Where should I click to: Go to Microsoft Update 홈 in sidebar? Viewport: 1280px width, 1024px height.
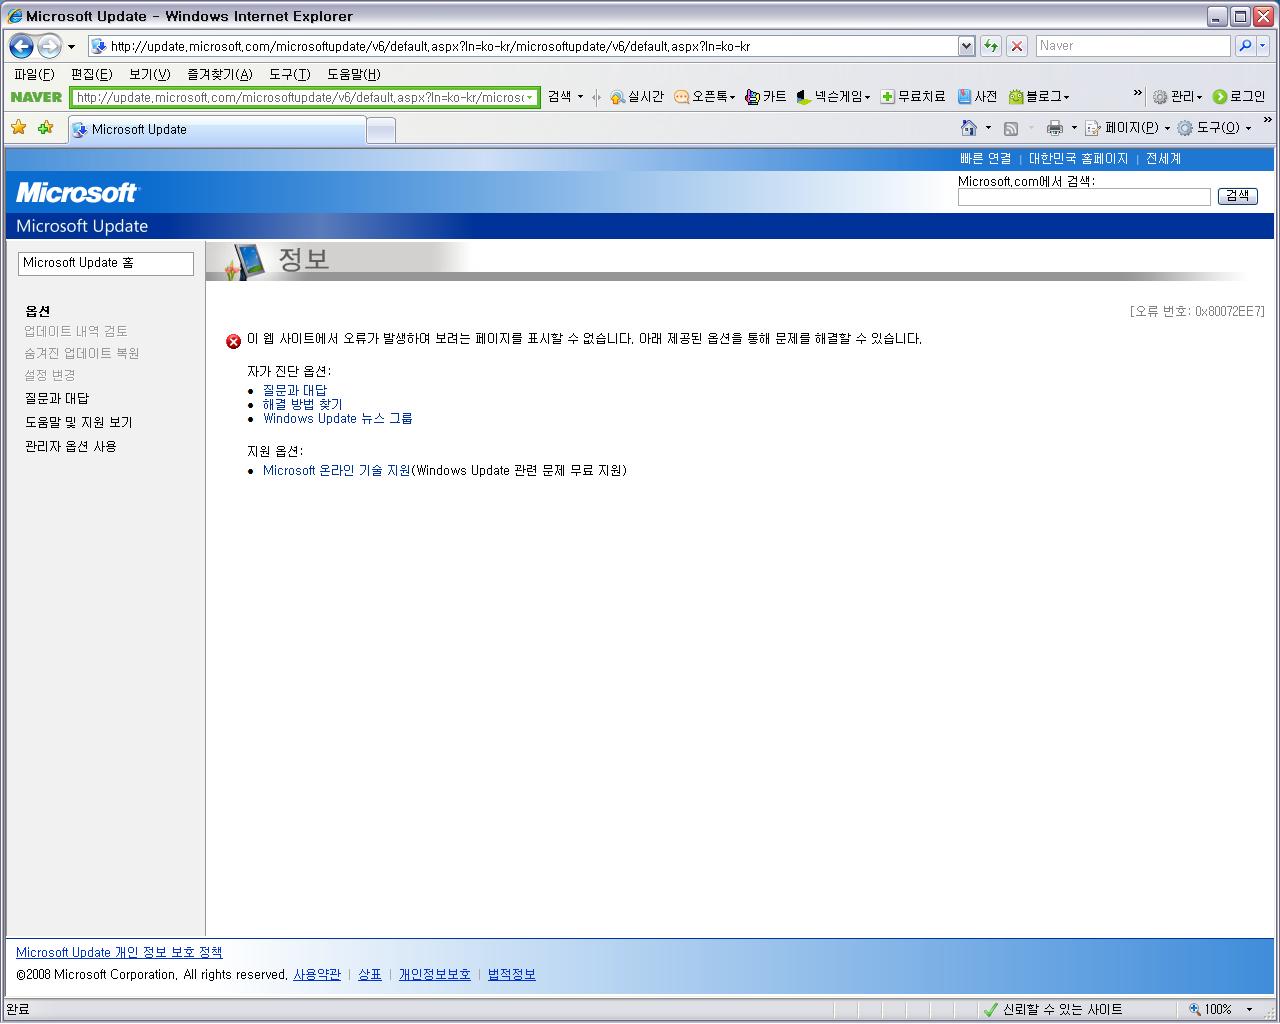[x=106, y=263]
